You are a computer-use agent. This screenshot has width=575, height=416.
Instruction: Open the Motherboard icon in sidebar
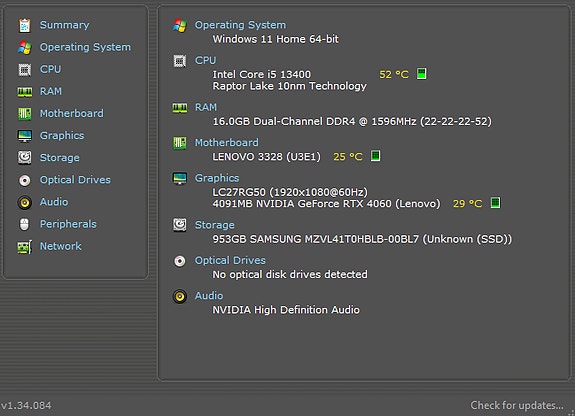point(25,114)
